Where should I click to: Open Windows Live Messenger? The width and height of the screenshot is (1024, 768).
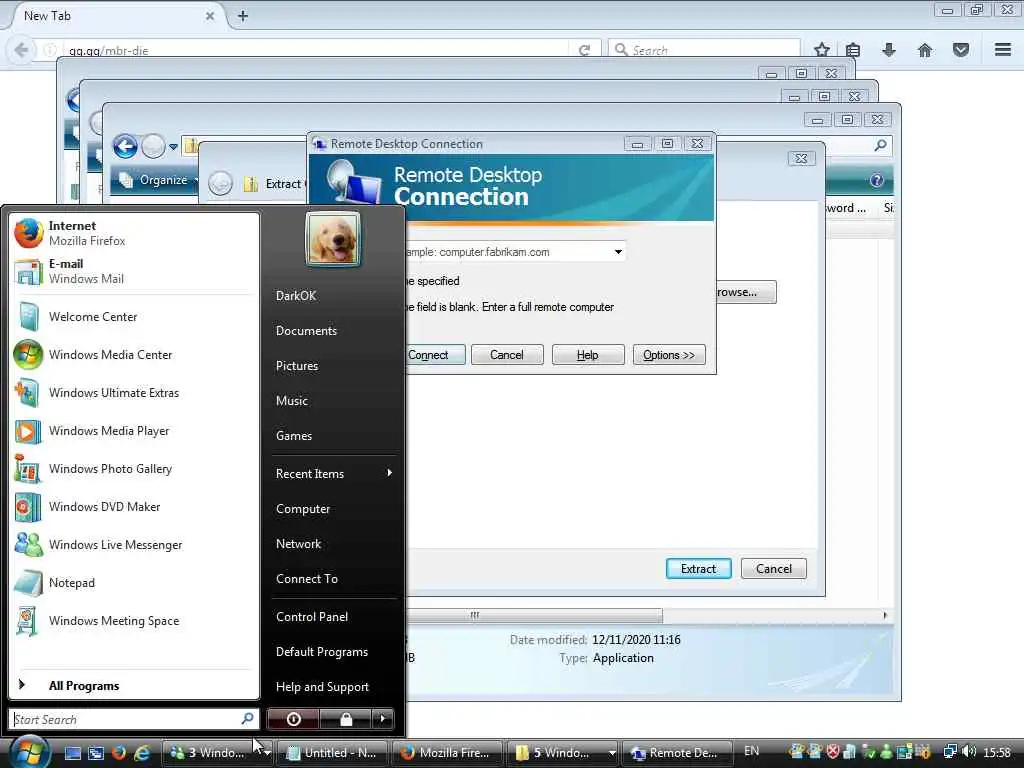point(134,545)
